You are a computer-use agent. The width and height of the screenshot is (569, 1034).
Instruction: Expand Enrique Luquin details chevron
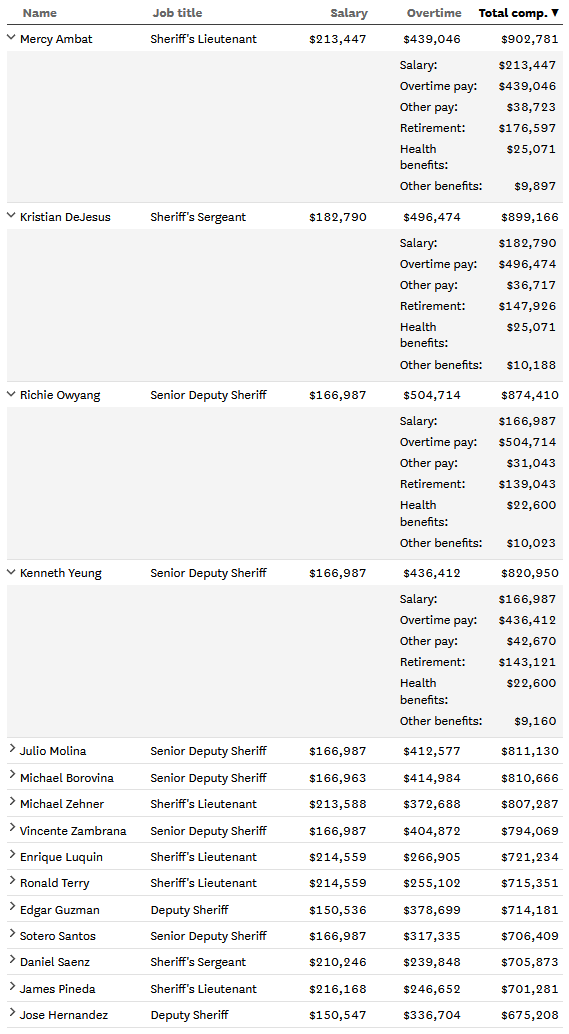coord(12,854)
